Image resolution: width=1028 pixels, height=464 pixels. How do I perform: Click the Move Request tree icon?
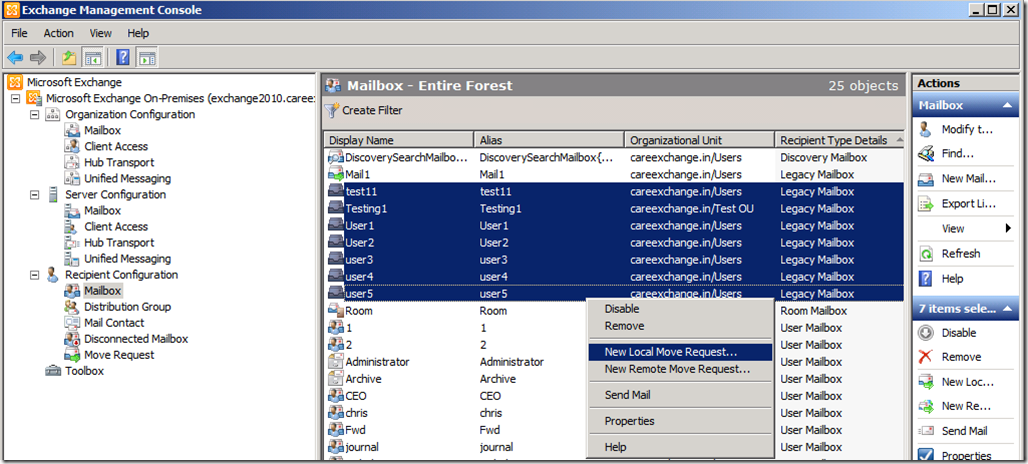click(x=72, y=355)
